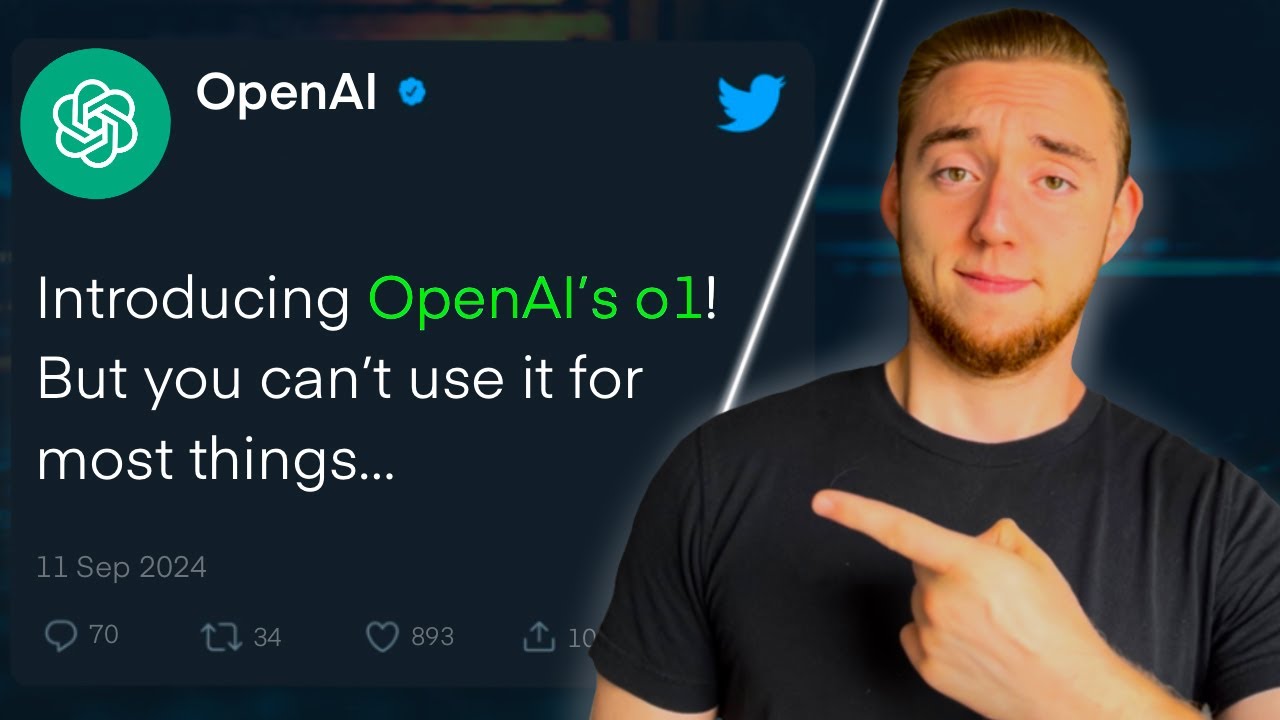This screenshot has height=720, width=1280.
Task: Click the share upload icon
Action: [540, 637]
